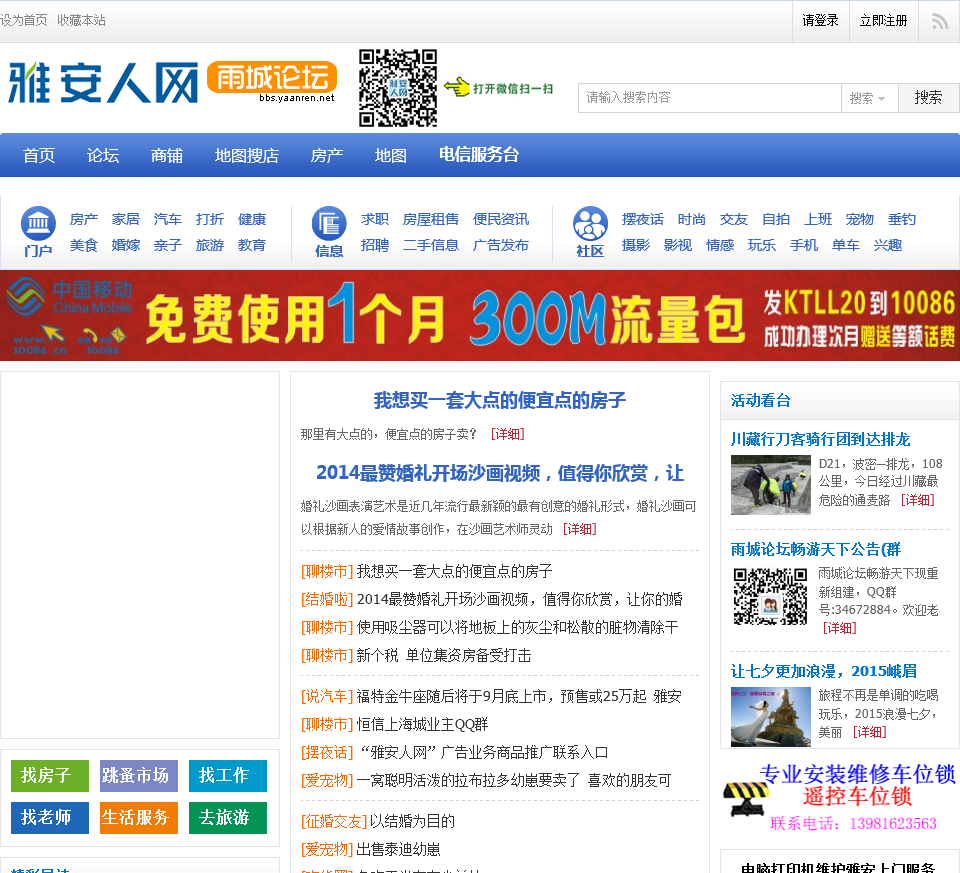Click the 搜索 search button
Screen dimensions: 960x873
(x=928, y=98)
